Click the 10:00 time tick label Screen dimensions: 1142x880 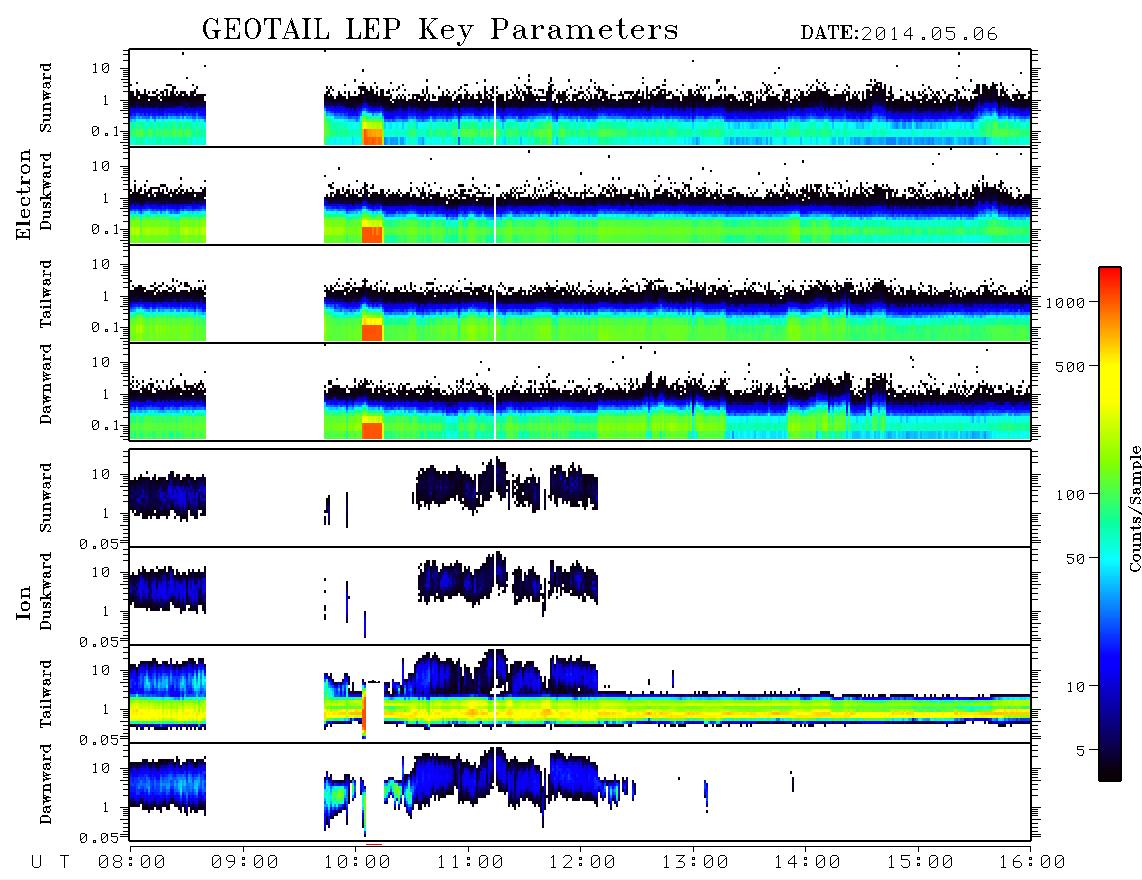point(357,863)
